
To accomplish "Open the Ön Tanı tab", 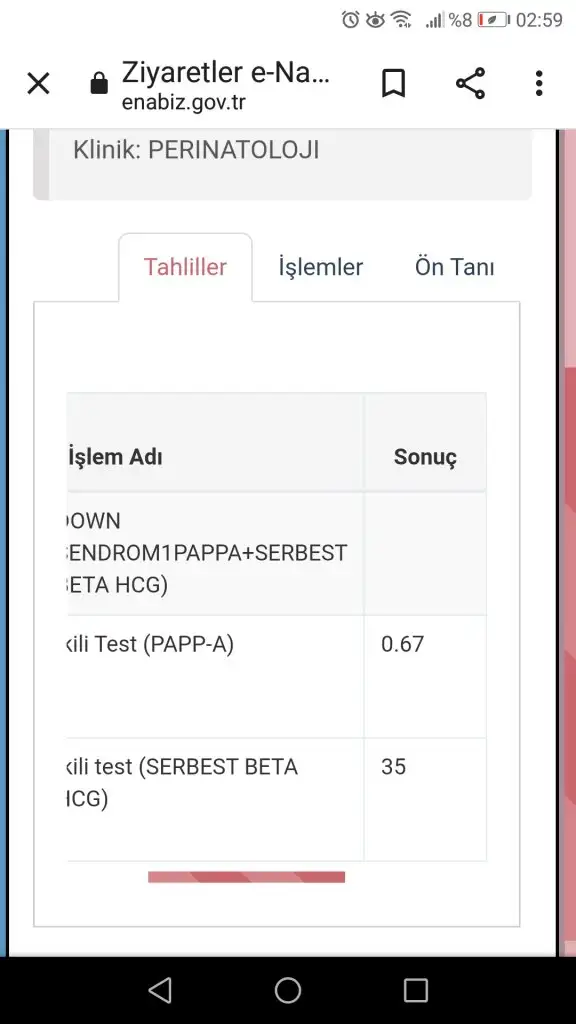I will (455, 267).
